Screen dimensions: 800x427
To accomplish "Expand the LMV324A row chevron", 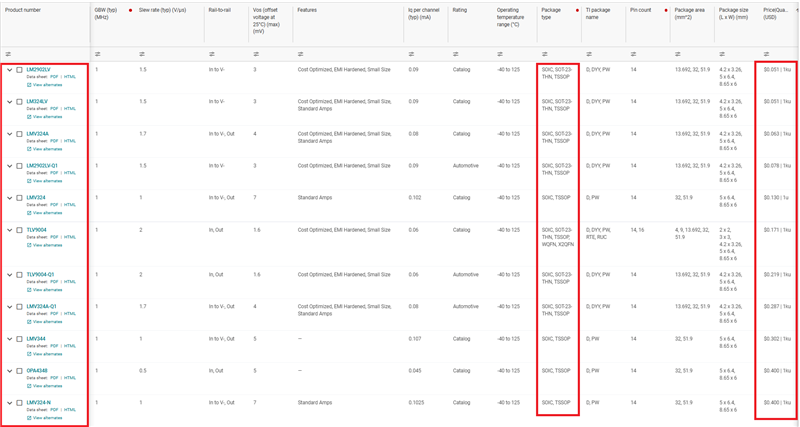I will point(9,134).
